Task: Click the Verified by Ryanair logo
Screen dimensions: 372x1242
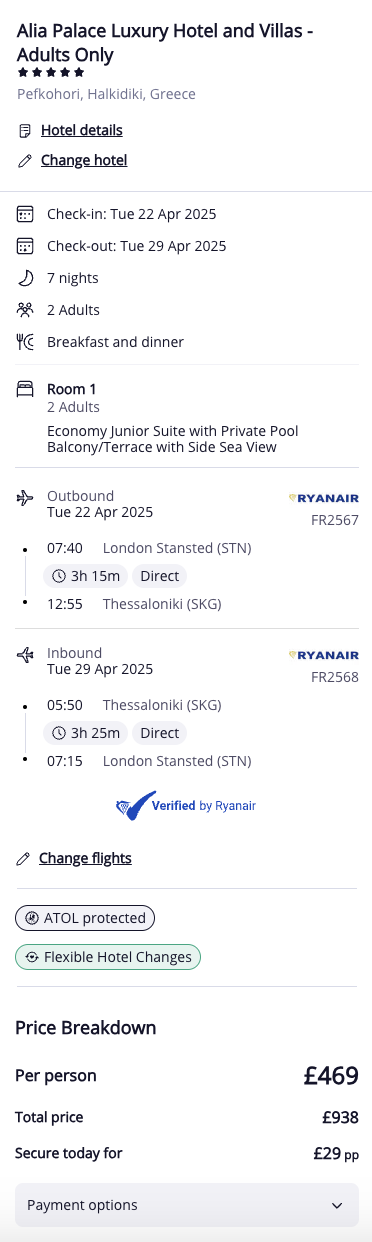Action: [x=186, y=804]
